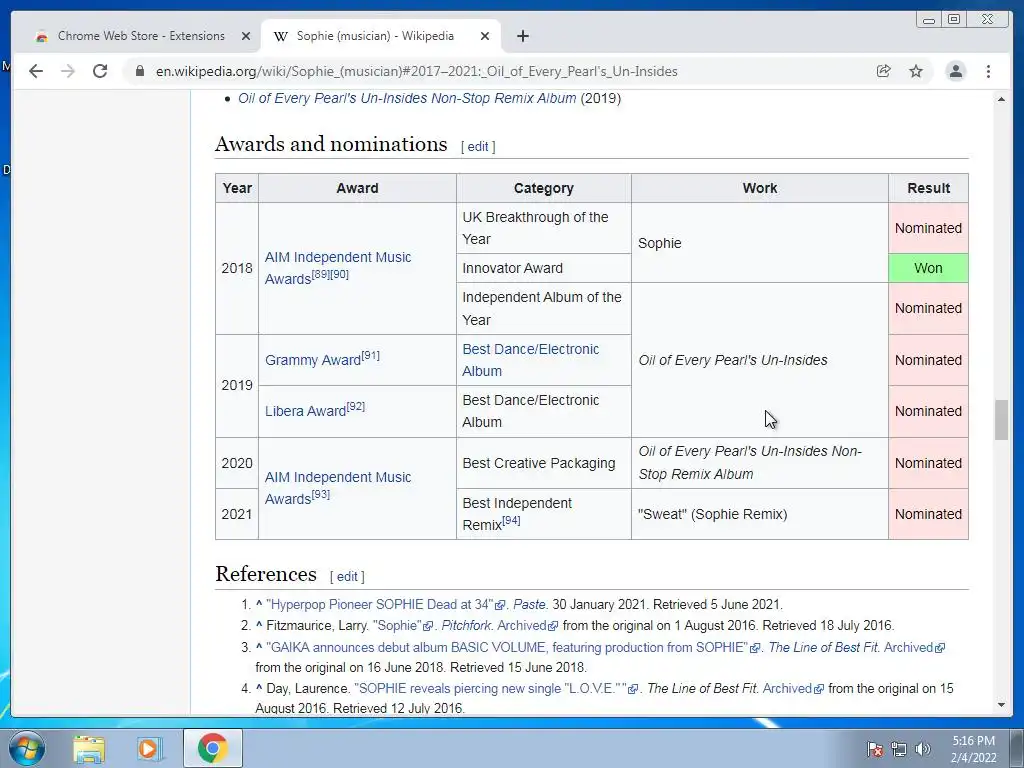Click the Independent Album of the Year cell
This screenshot has width=1024, height=768.
(x=543, y=308)
